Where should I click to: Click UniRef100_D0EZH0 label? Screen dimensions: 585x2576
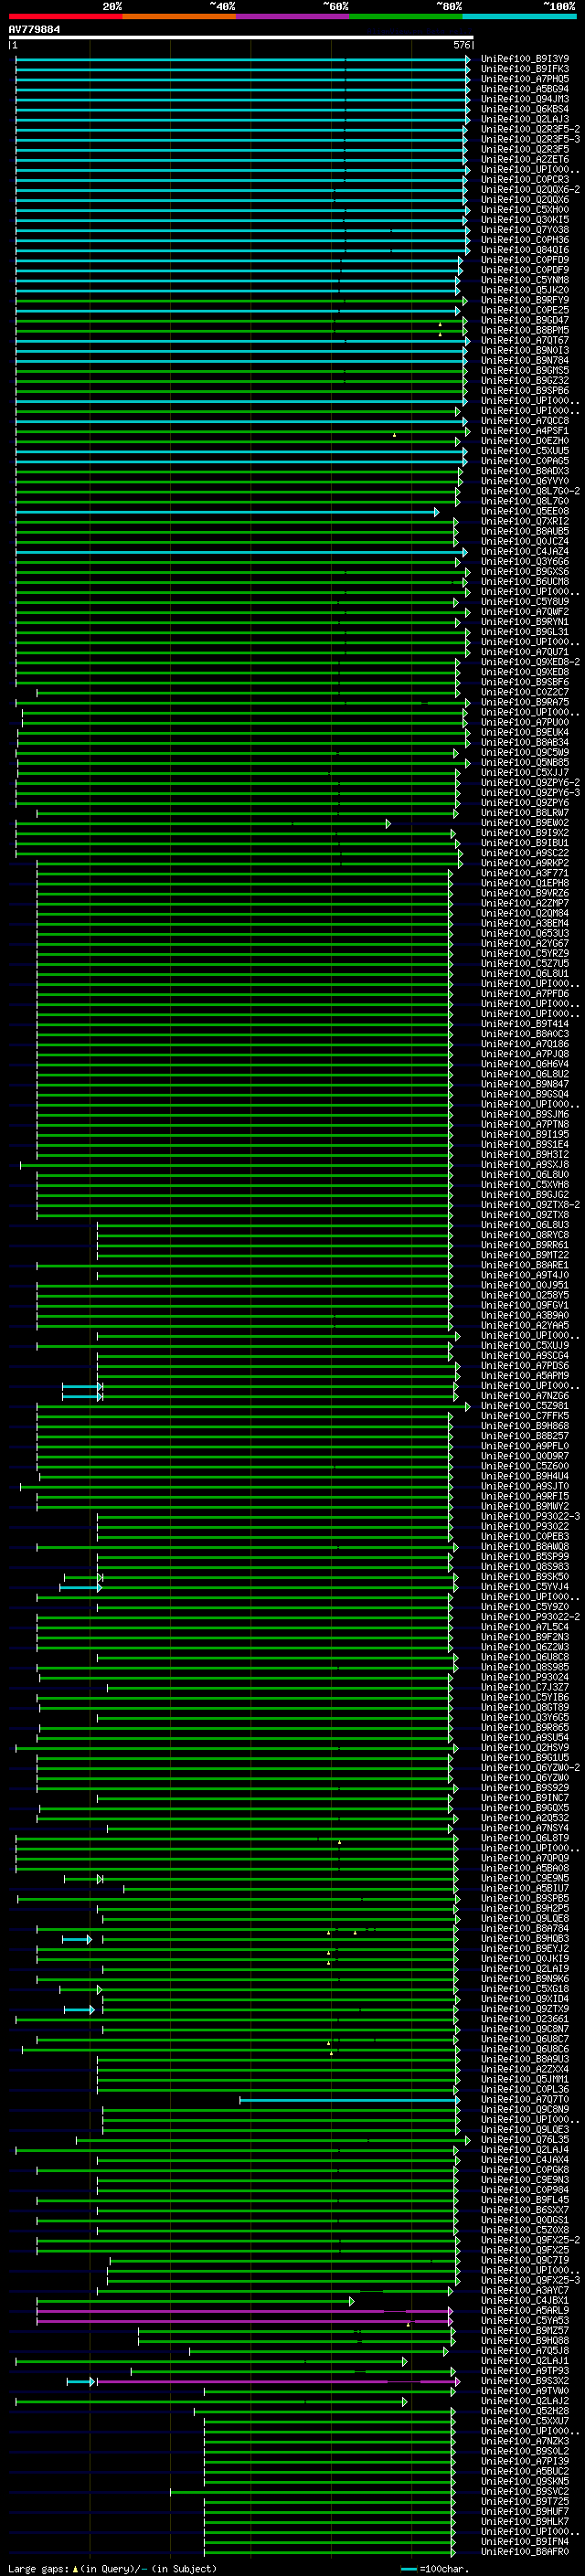(524, 440)
